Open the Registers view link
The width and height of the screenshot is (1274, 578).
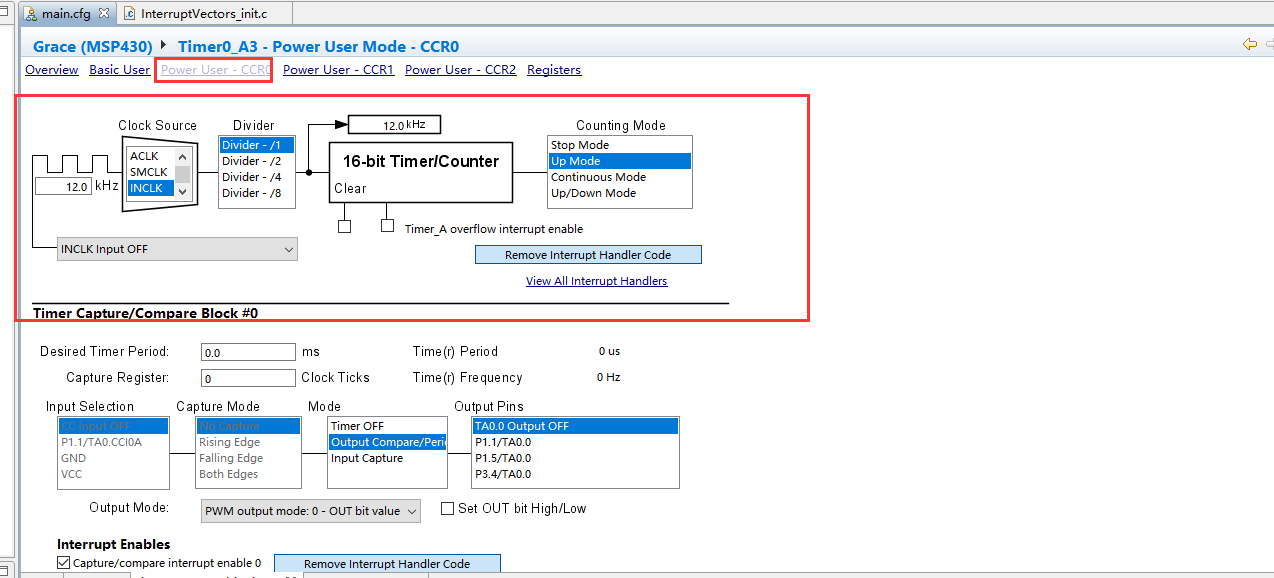[554, 70]
